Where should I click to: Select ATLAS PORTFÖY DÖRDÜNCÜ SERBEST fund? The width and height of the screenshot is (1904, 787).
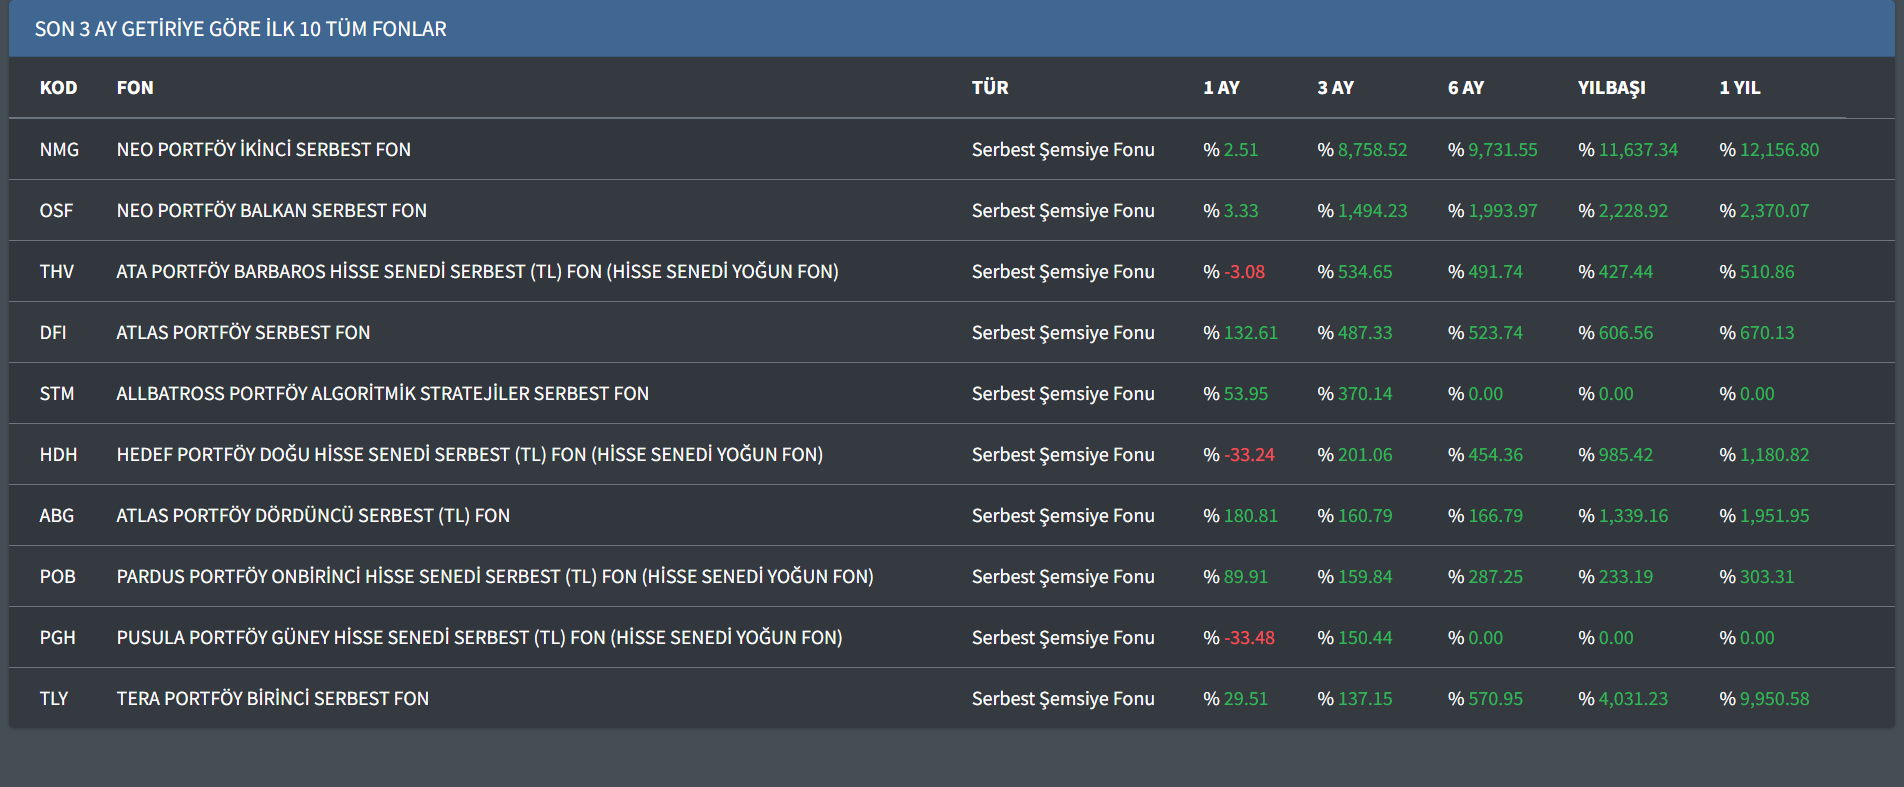point(313,515)
